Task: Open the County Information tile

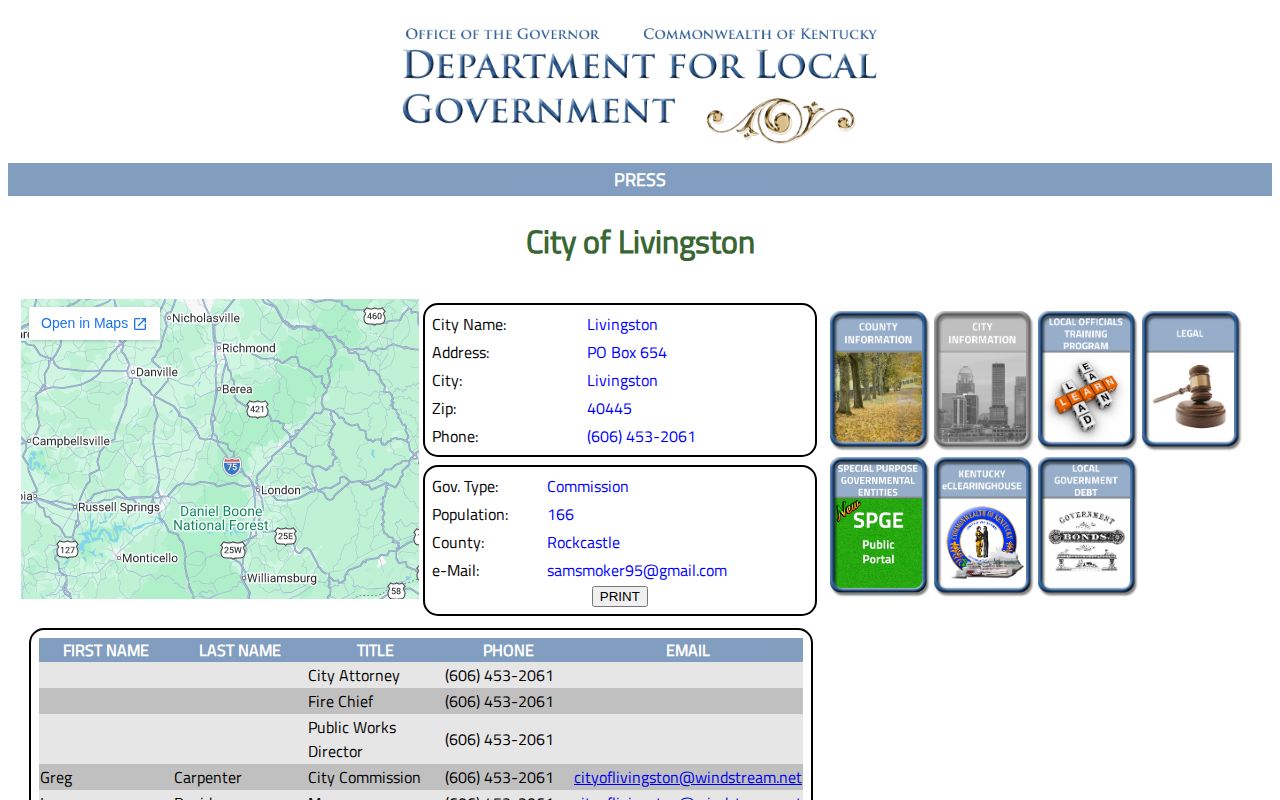Action: click(878, 379)
